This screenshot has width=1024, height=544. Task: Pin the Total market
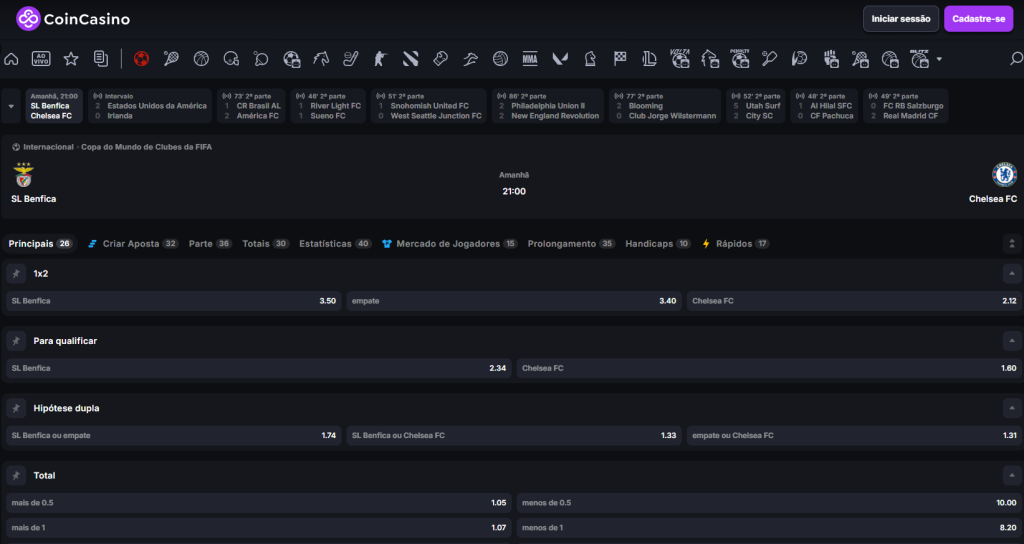16,475
